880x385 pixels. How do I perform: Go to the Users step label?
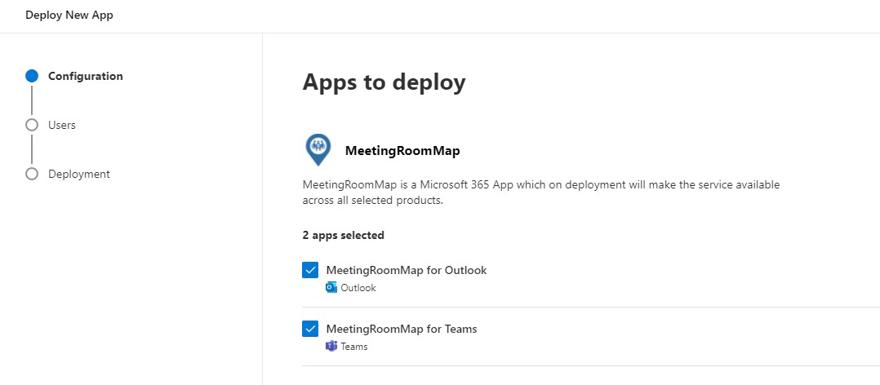click(62, 125)
